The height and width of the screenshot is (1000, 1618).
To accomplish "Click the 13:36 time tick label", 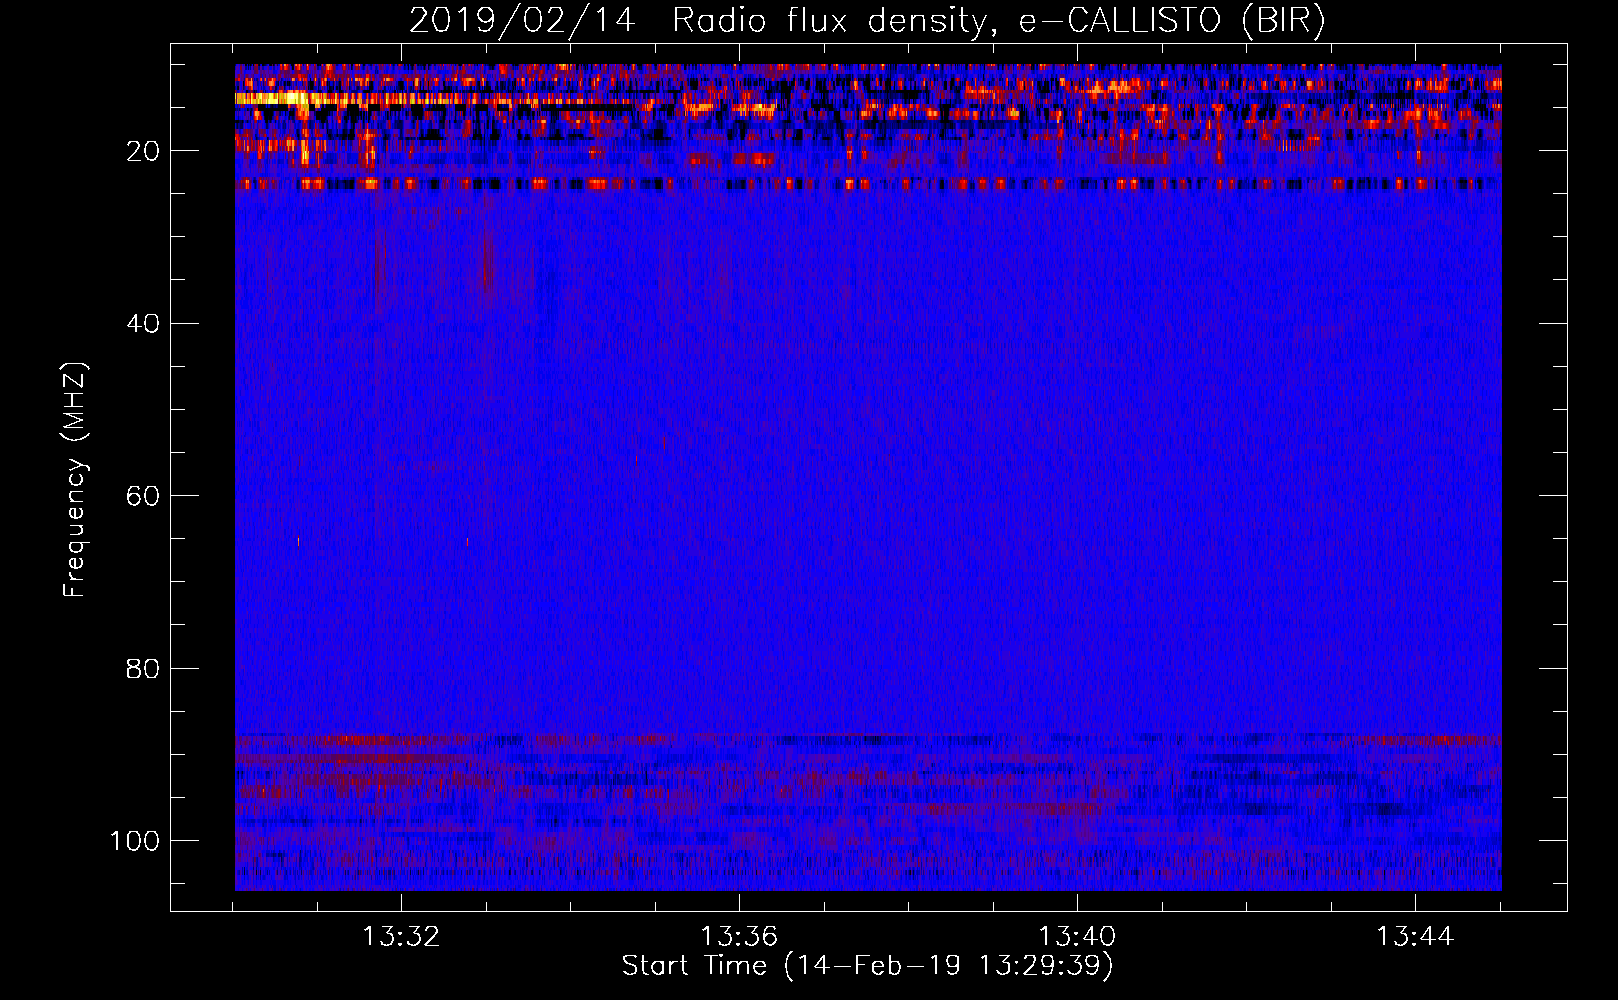I will tap(739, 937).
